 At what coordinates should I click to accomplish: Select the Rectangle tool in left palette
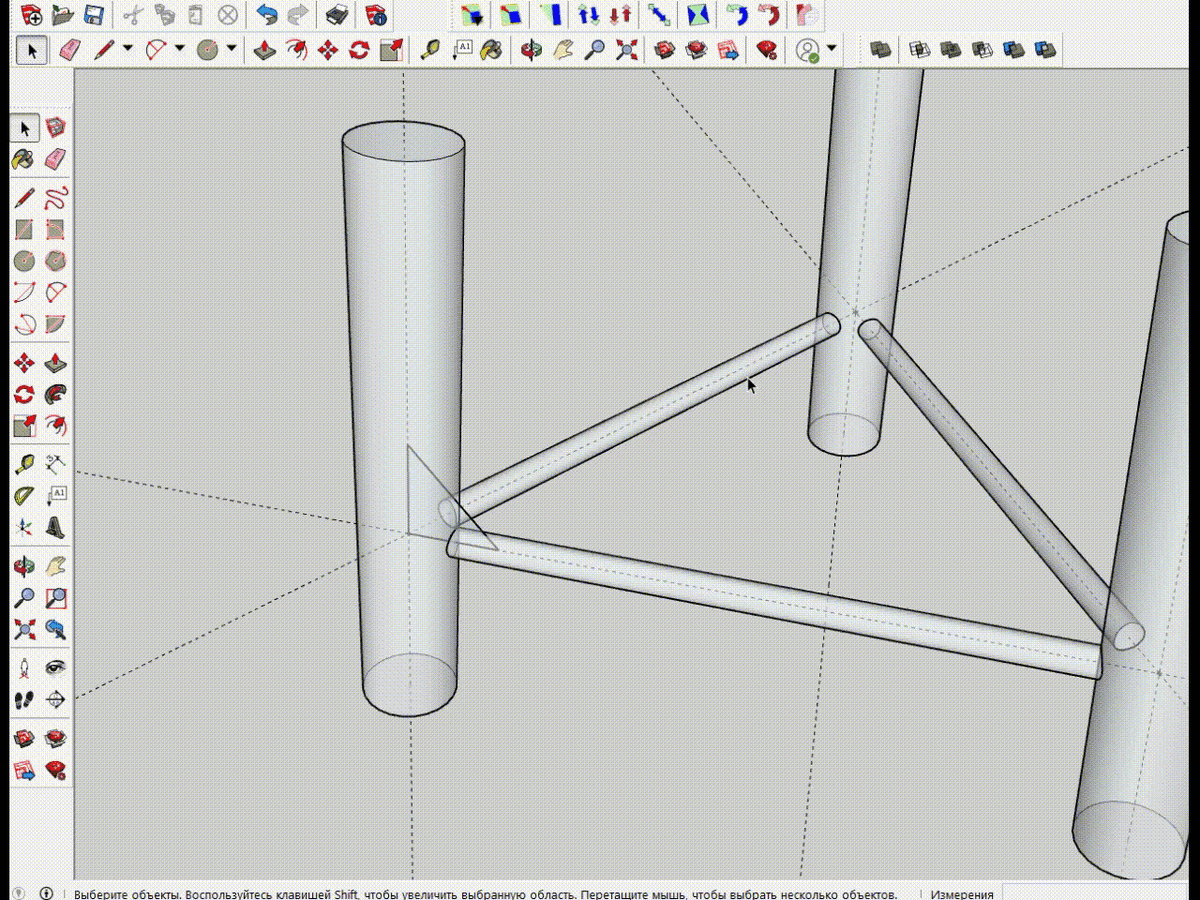click(25, 229)
